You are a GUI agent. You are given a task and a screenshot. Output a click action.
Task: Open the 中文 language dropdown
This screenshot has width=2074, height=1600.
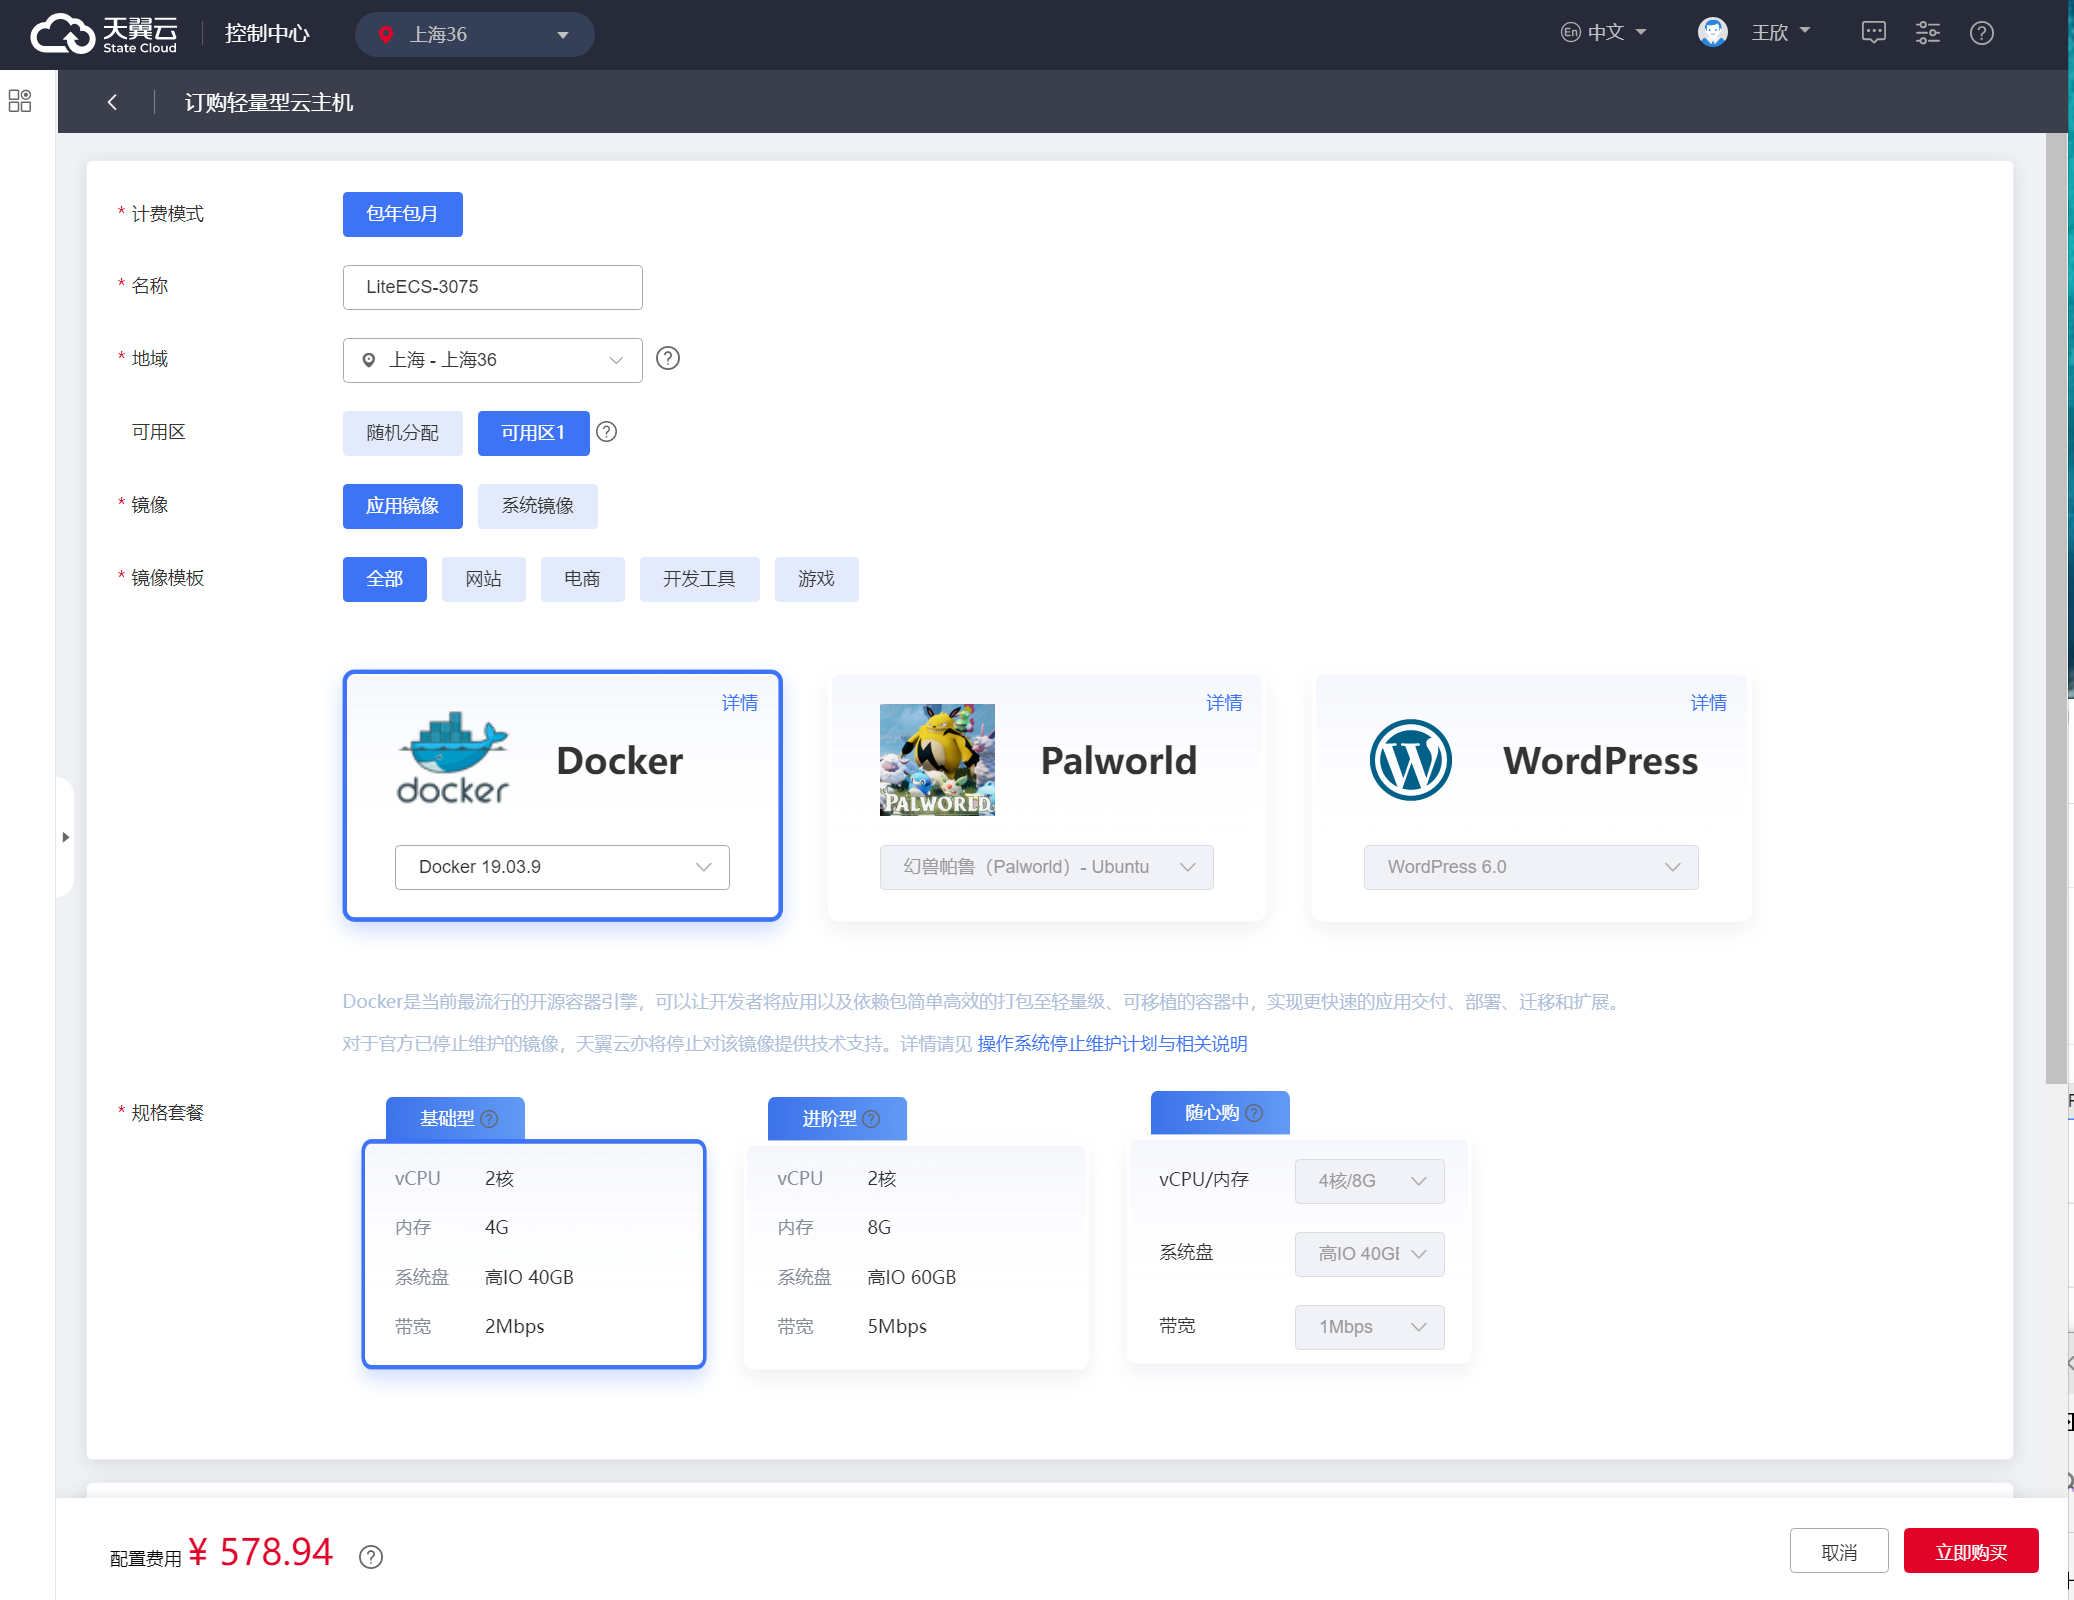point(1603,33)
